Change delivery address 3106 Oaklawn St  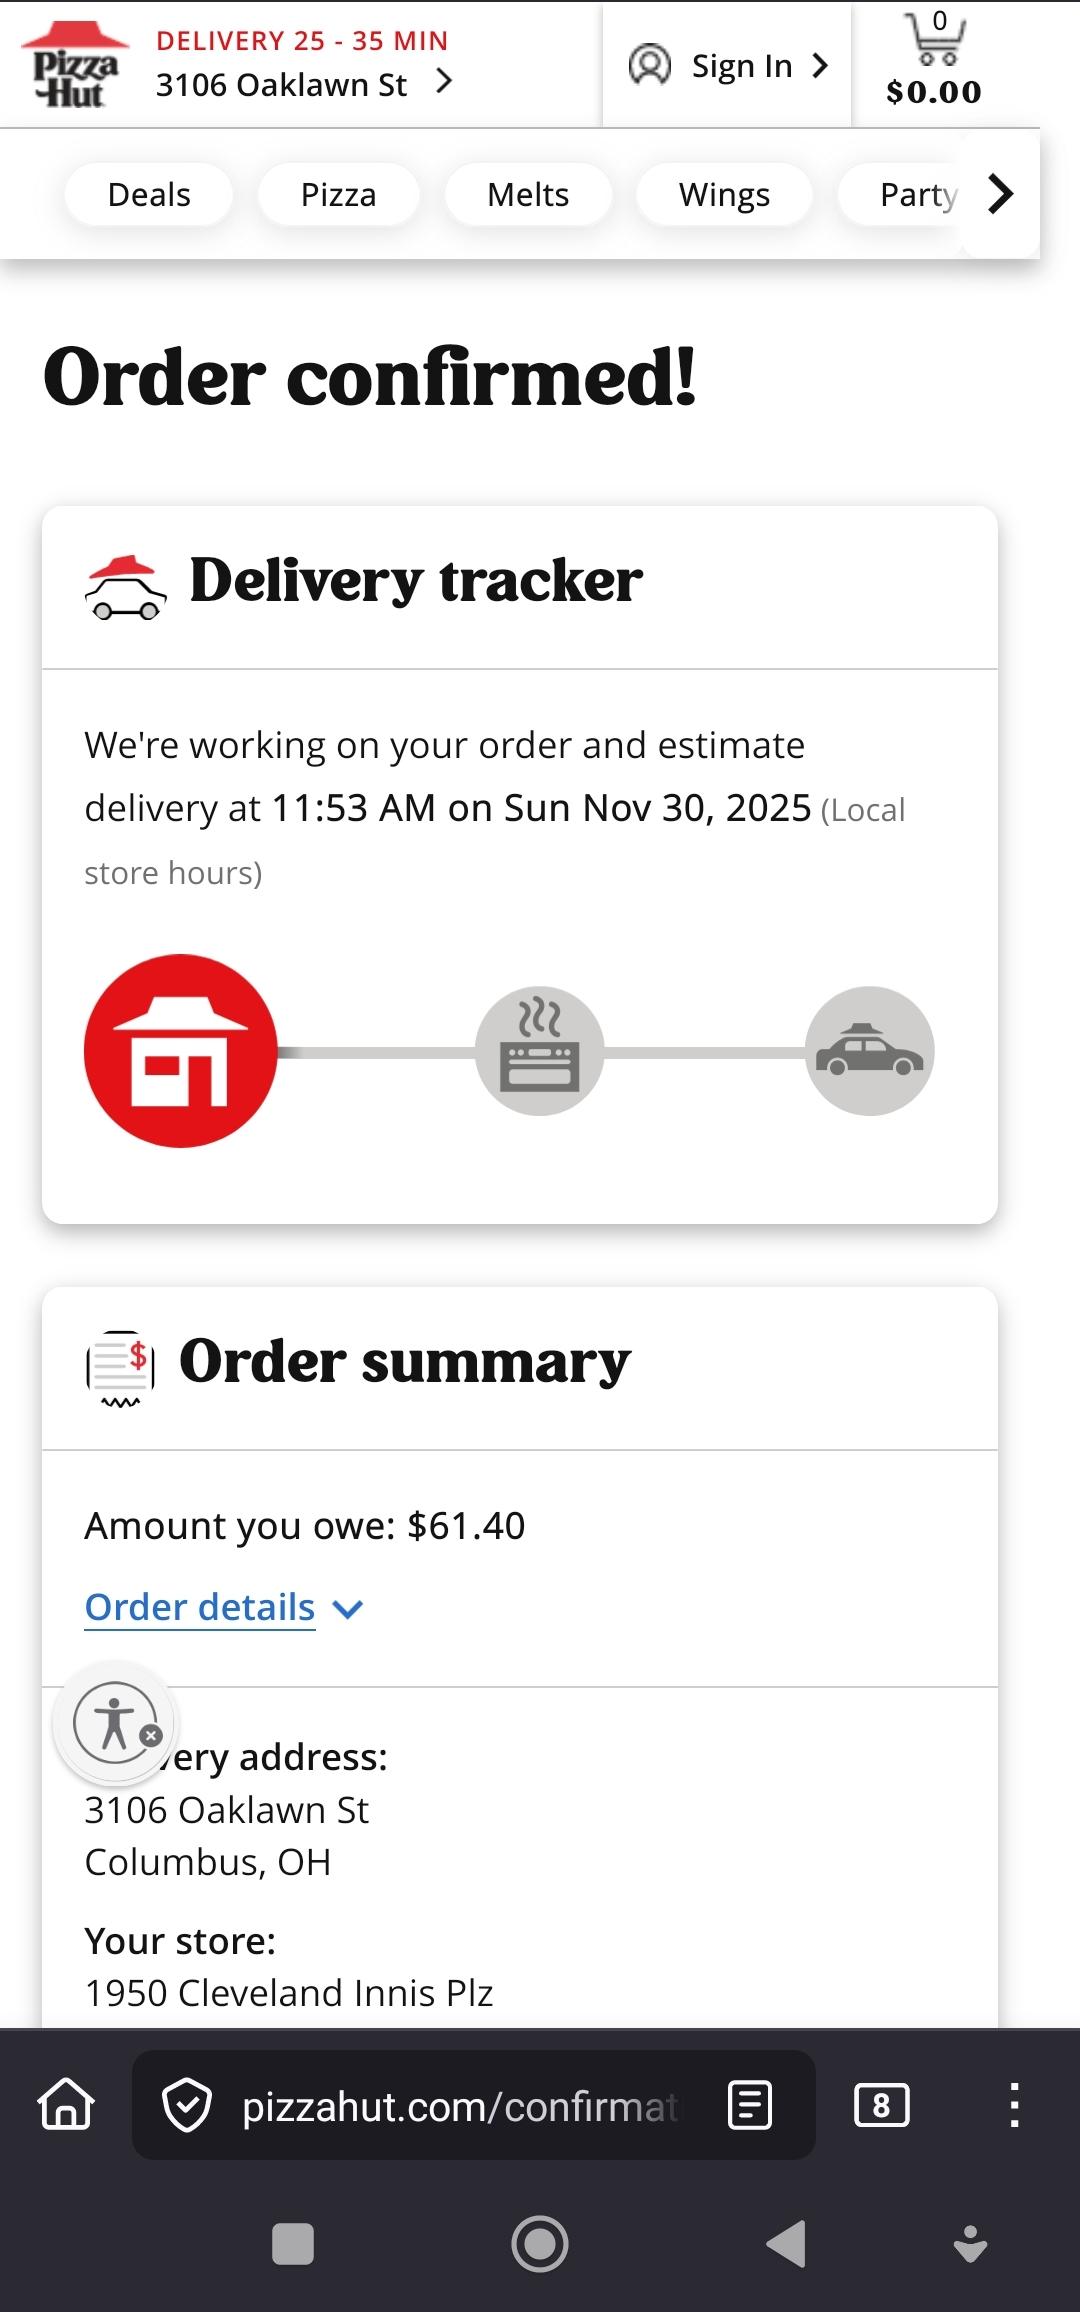pyautogui.click(x=303, y=84)
